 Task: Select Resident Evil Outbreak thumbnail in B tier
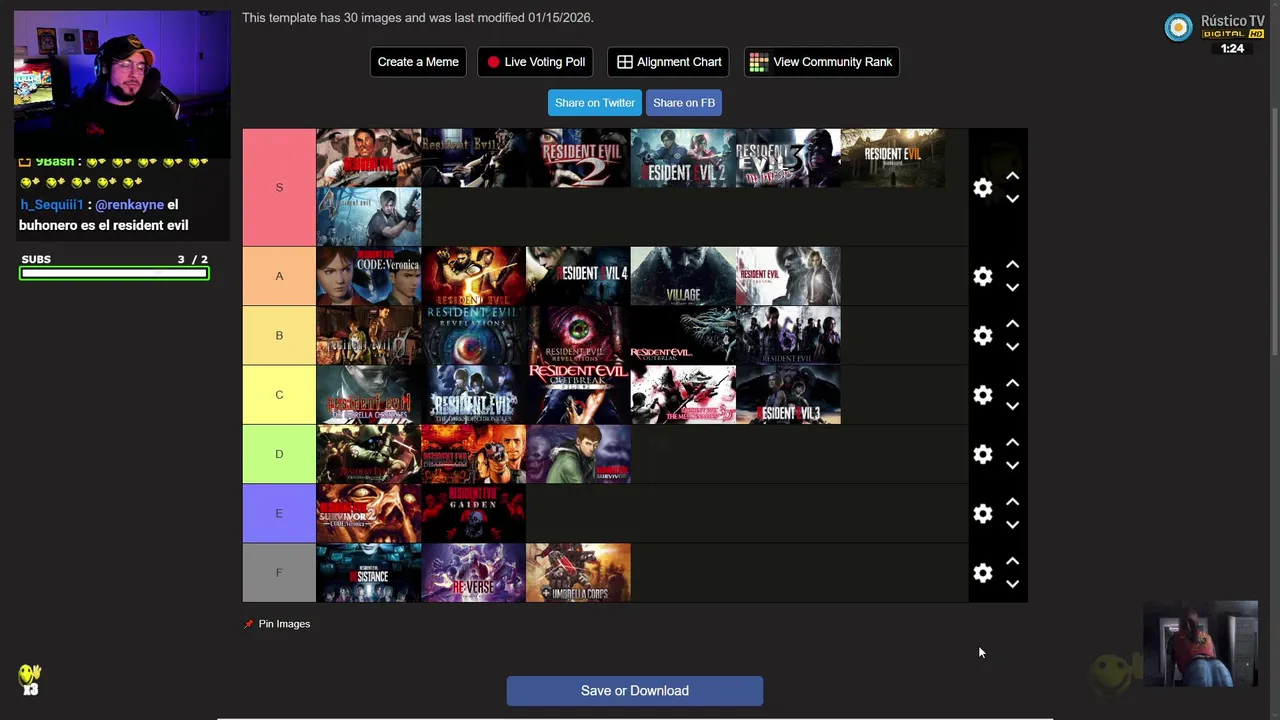[x=683, y=335]
